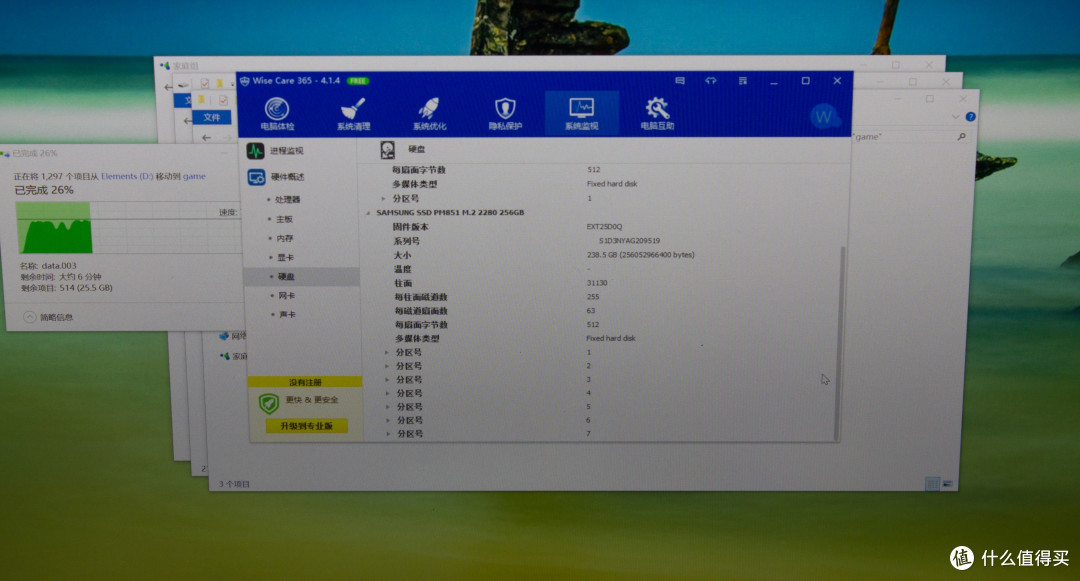Collapse details with 简略信息 chevron
The height and width of the screenshot is (581, 1080).
click(x=29, y=317)
